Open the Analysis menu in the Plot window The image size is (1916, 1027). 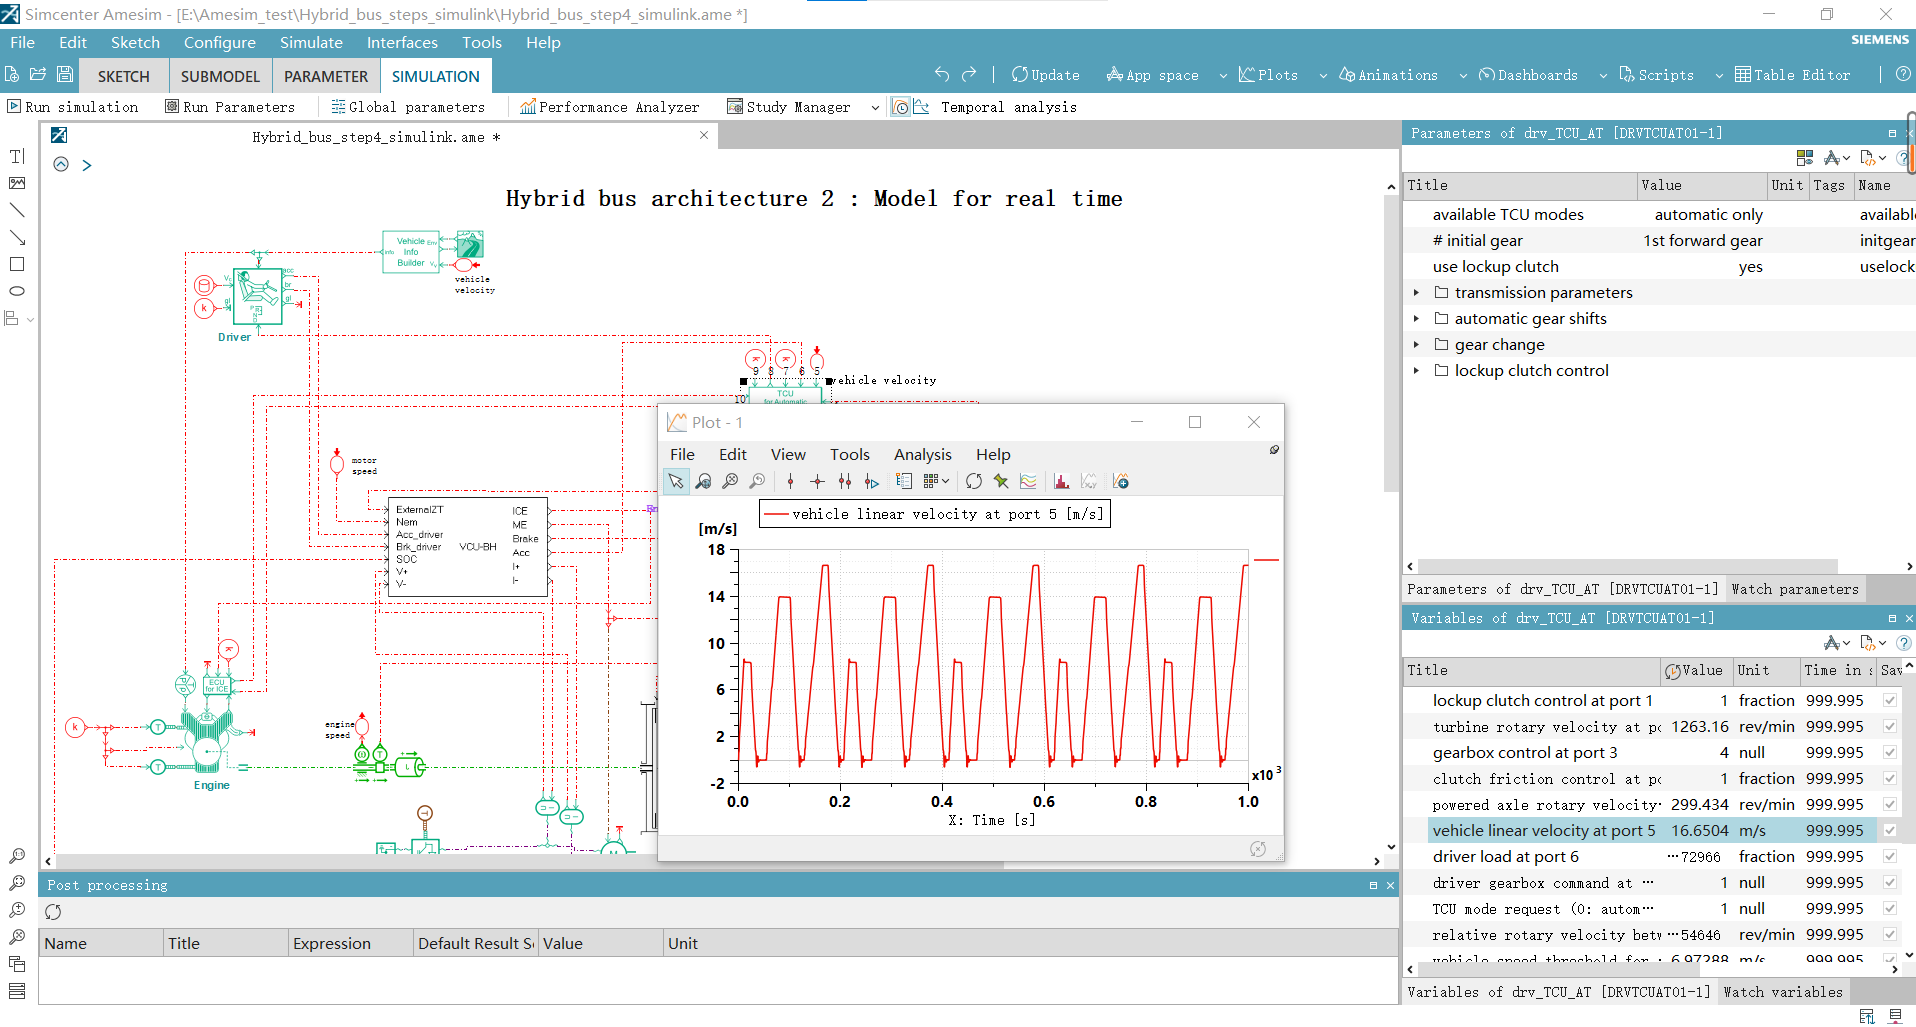pyautogui.click(x=922, y=454)
